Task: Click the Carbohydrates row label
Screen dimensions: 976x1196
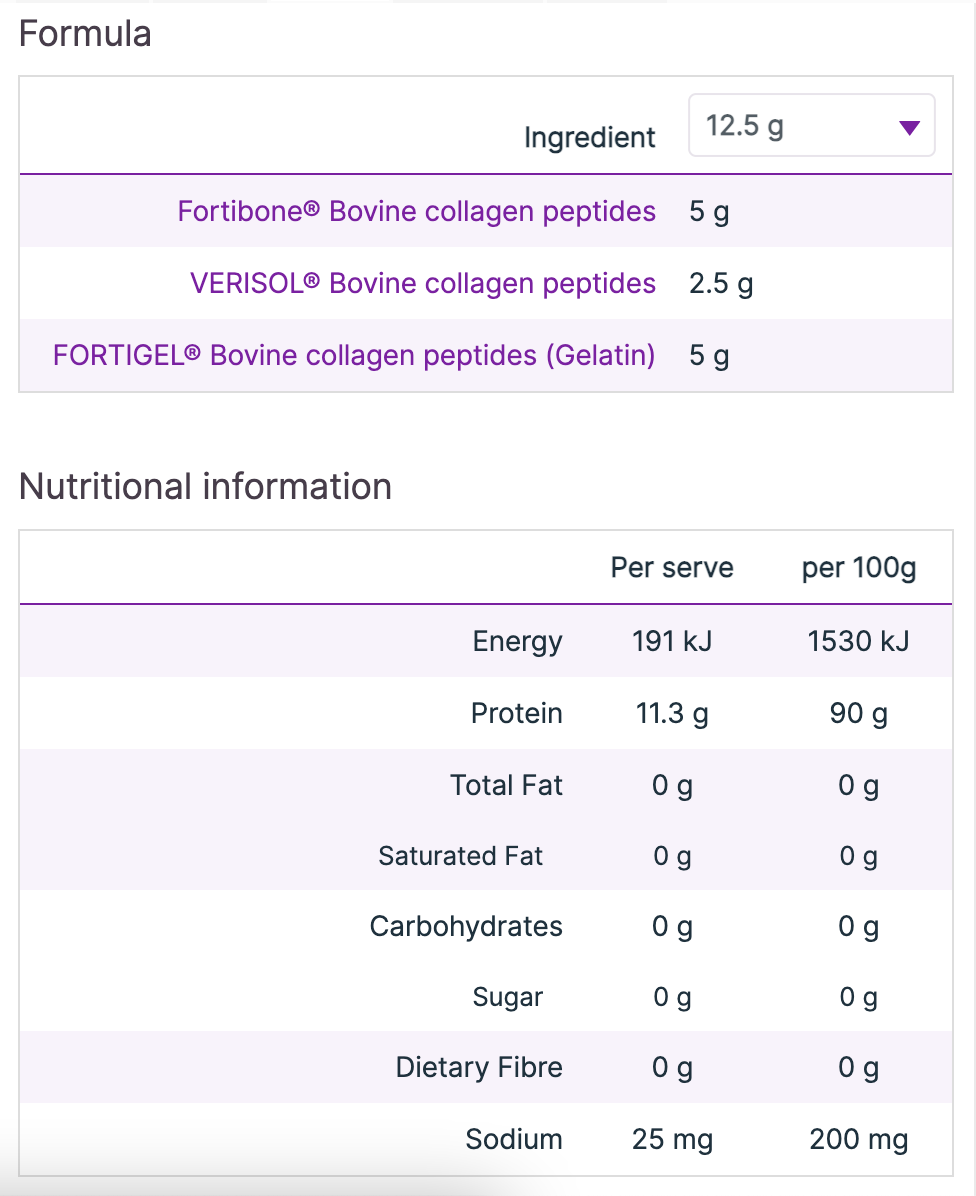Action: (x=466, y=926)
